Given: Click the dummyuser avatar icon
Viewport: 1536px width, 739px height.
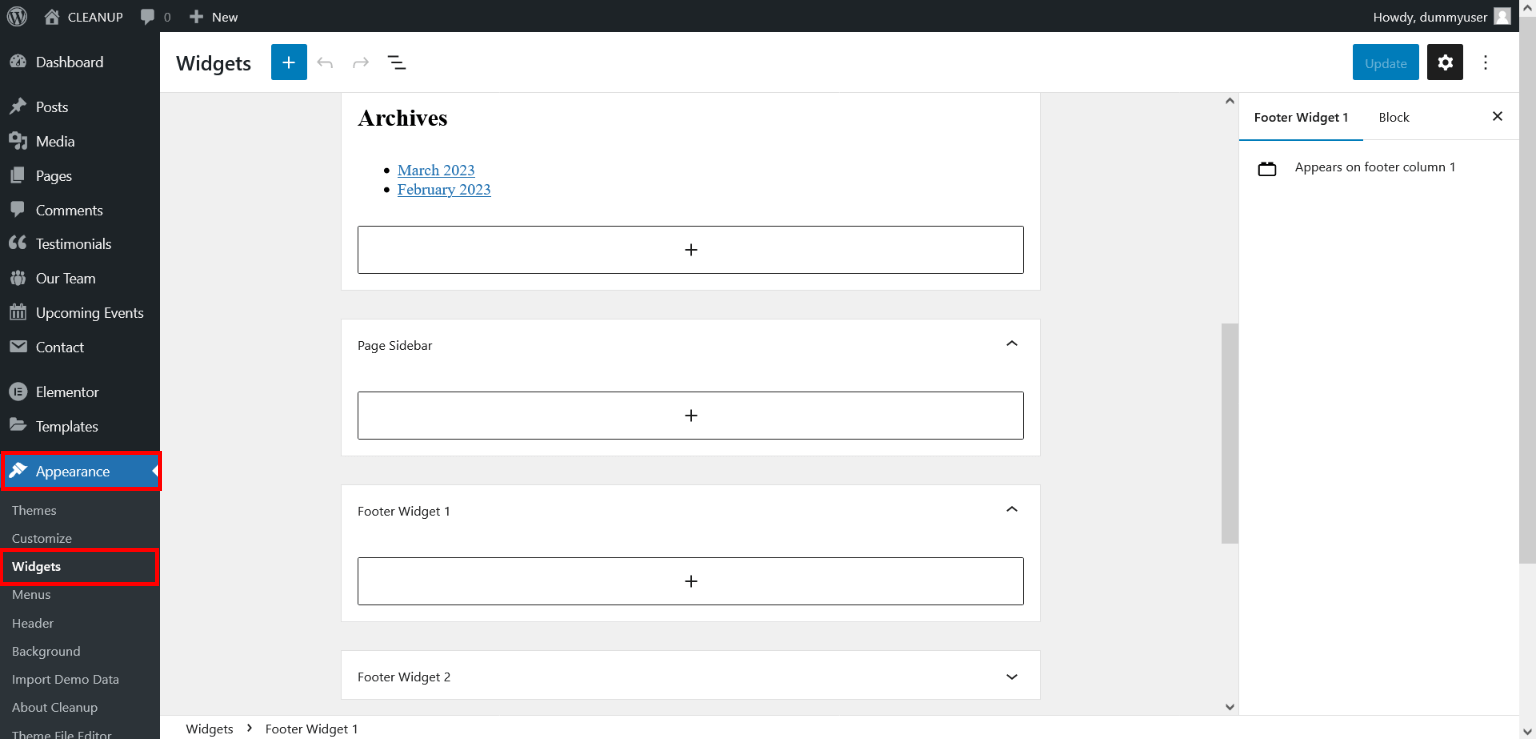Looking at the screenshot, I should [1502, 16].
